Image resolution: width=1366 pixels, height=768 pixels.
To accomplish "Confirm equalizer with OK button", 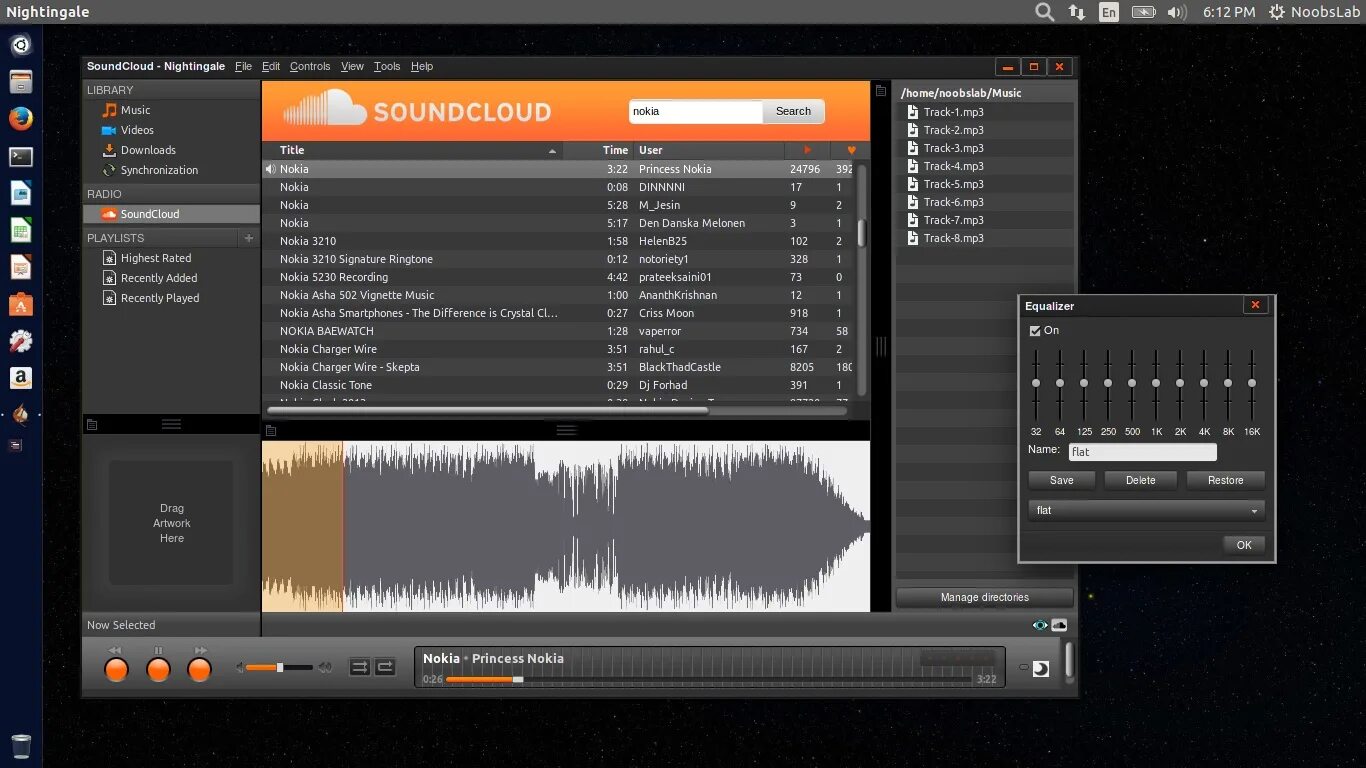I will tap(1244, 545).
